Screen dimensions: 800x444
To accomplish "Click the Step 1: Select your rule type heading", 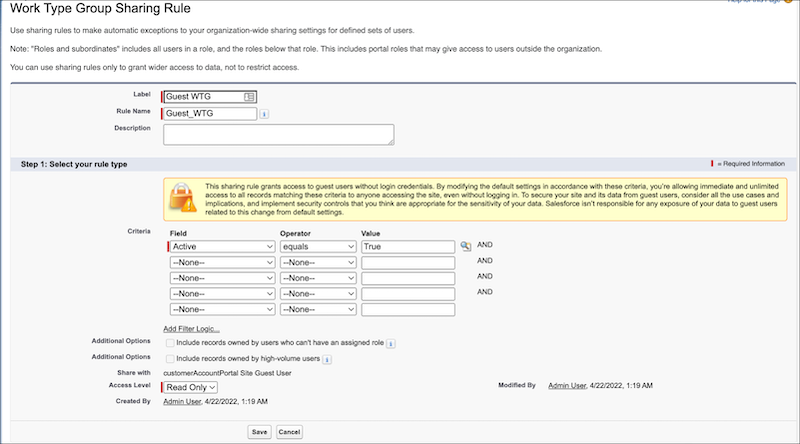I will pyautogui.click(x=74, y=164).
